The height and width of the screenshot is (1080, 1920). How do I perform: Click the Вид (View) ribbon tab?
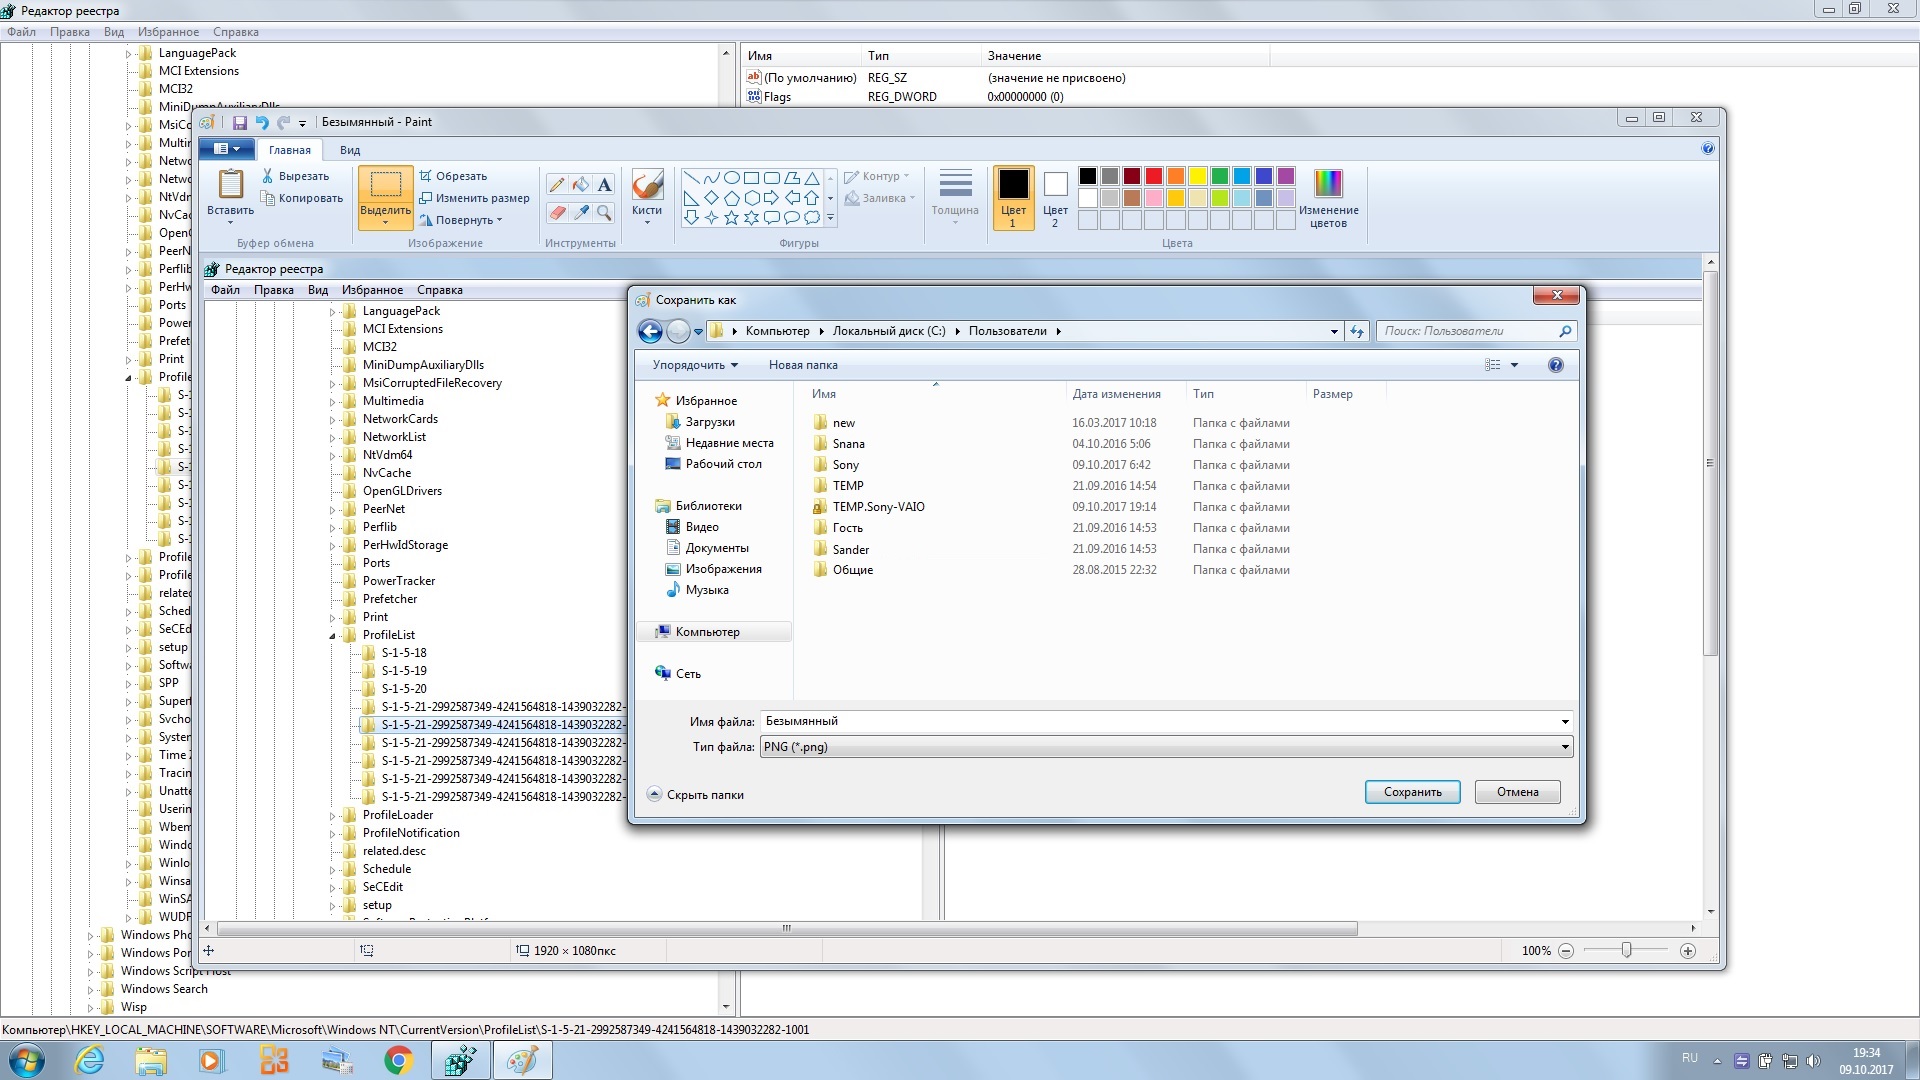click(348, 149)
